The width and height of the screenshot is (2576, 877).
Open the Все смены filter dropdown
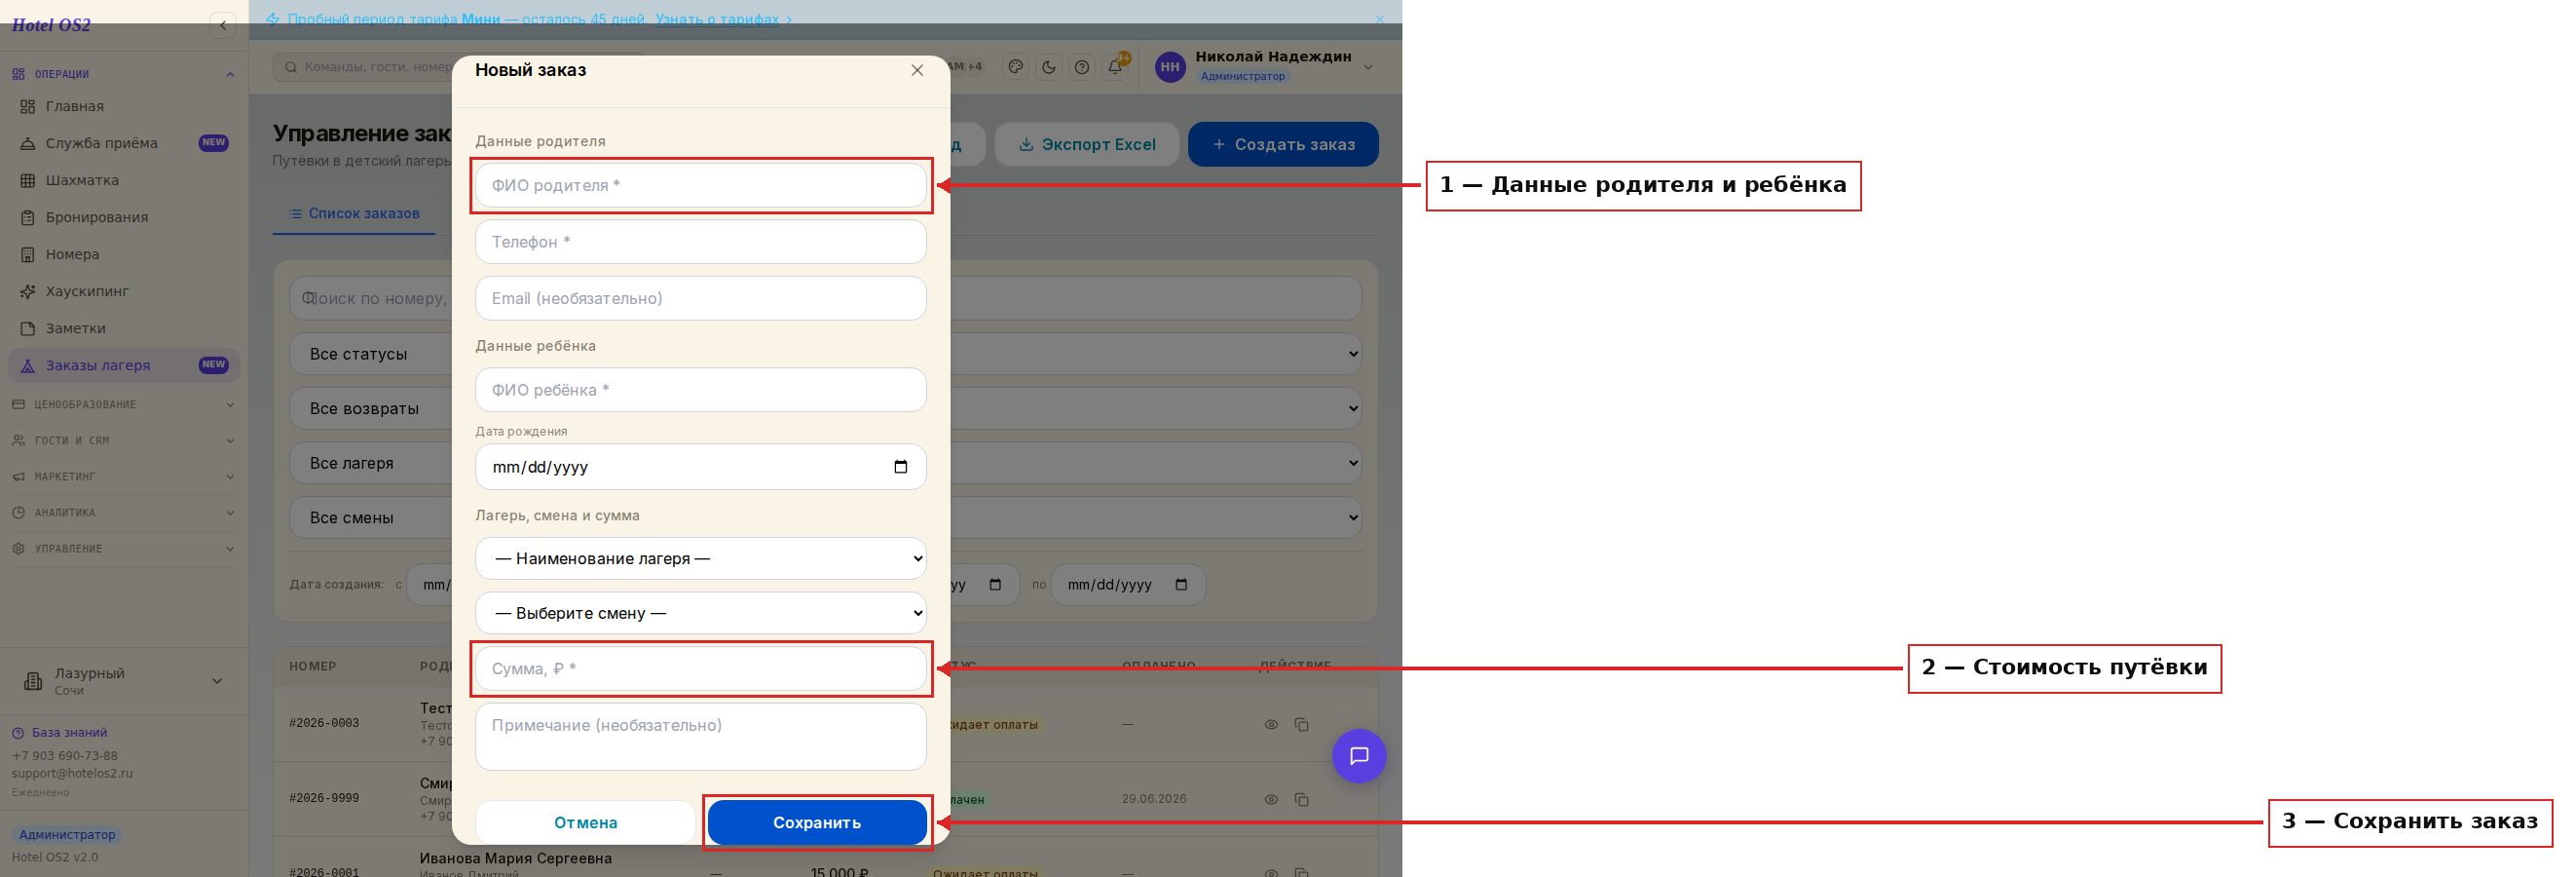click(825, 518)
